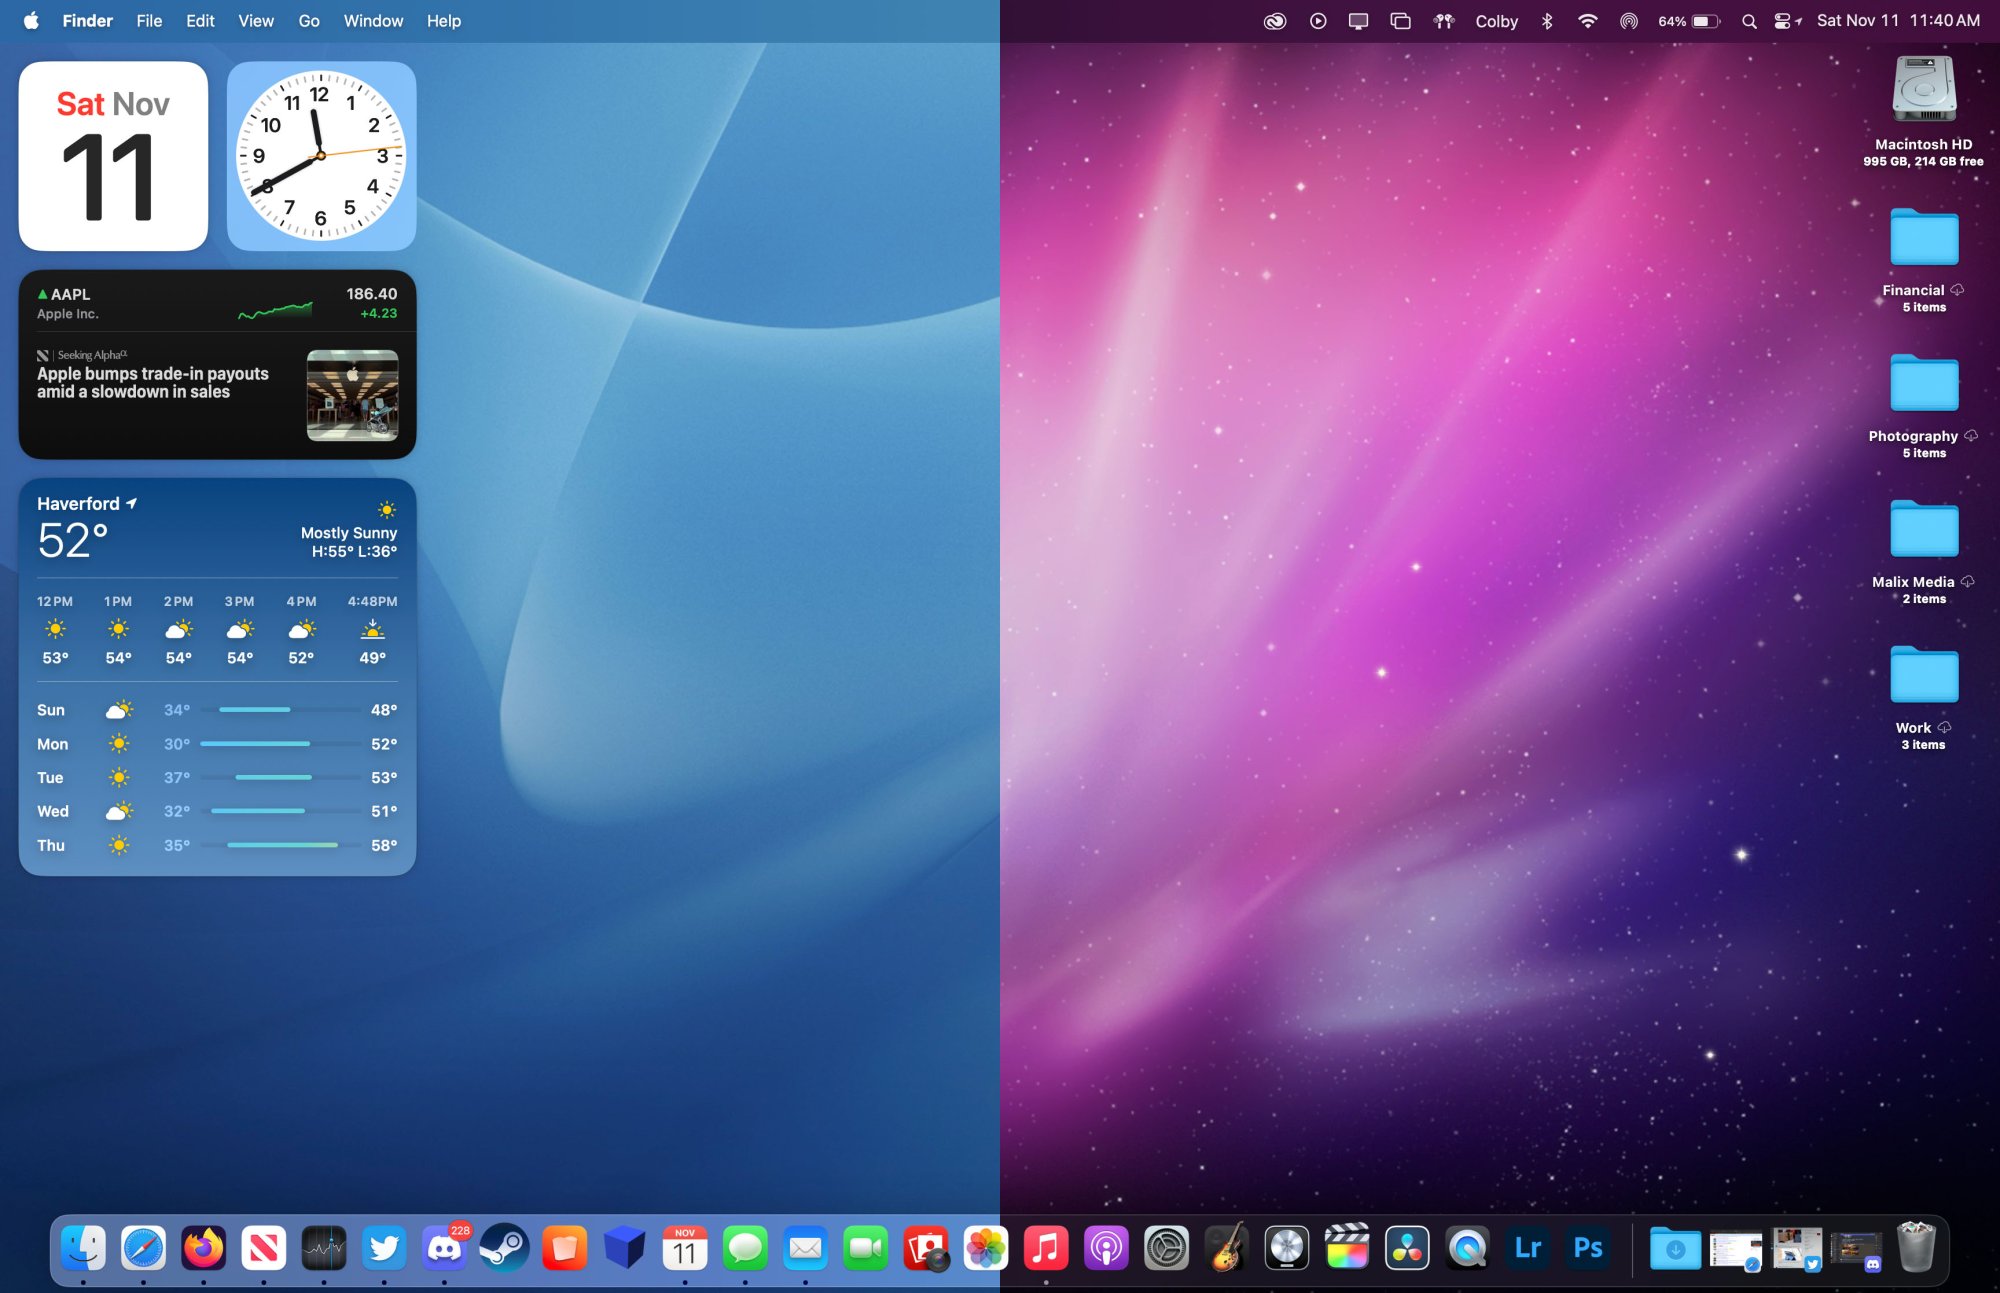This screenshot has height=1293, width=2000.
Task: Open Wi-Fi status menu
Action: [1587, 21]
